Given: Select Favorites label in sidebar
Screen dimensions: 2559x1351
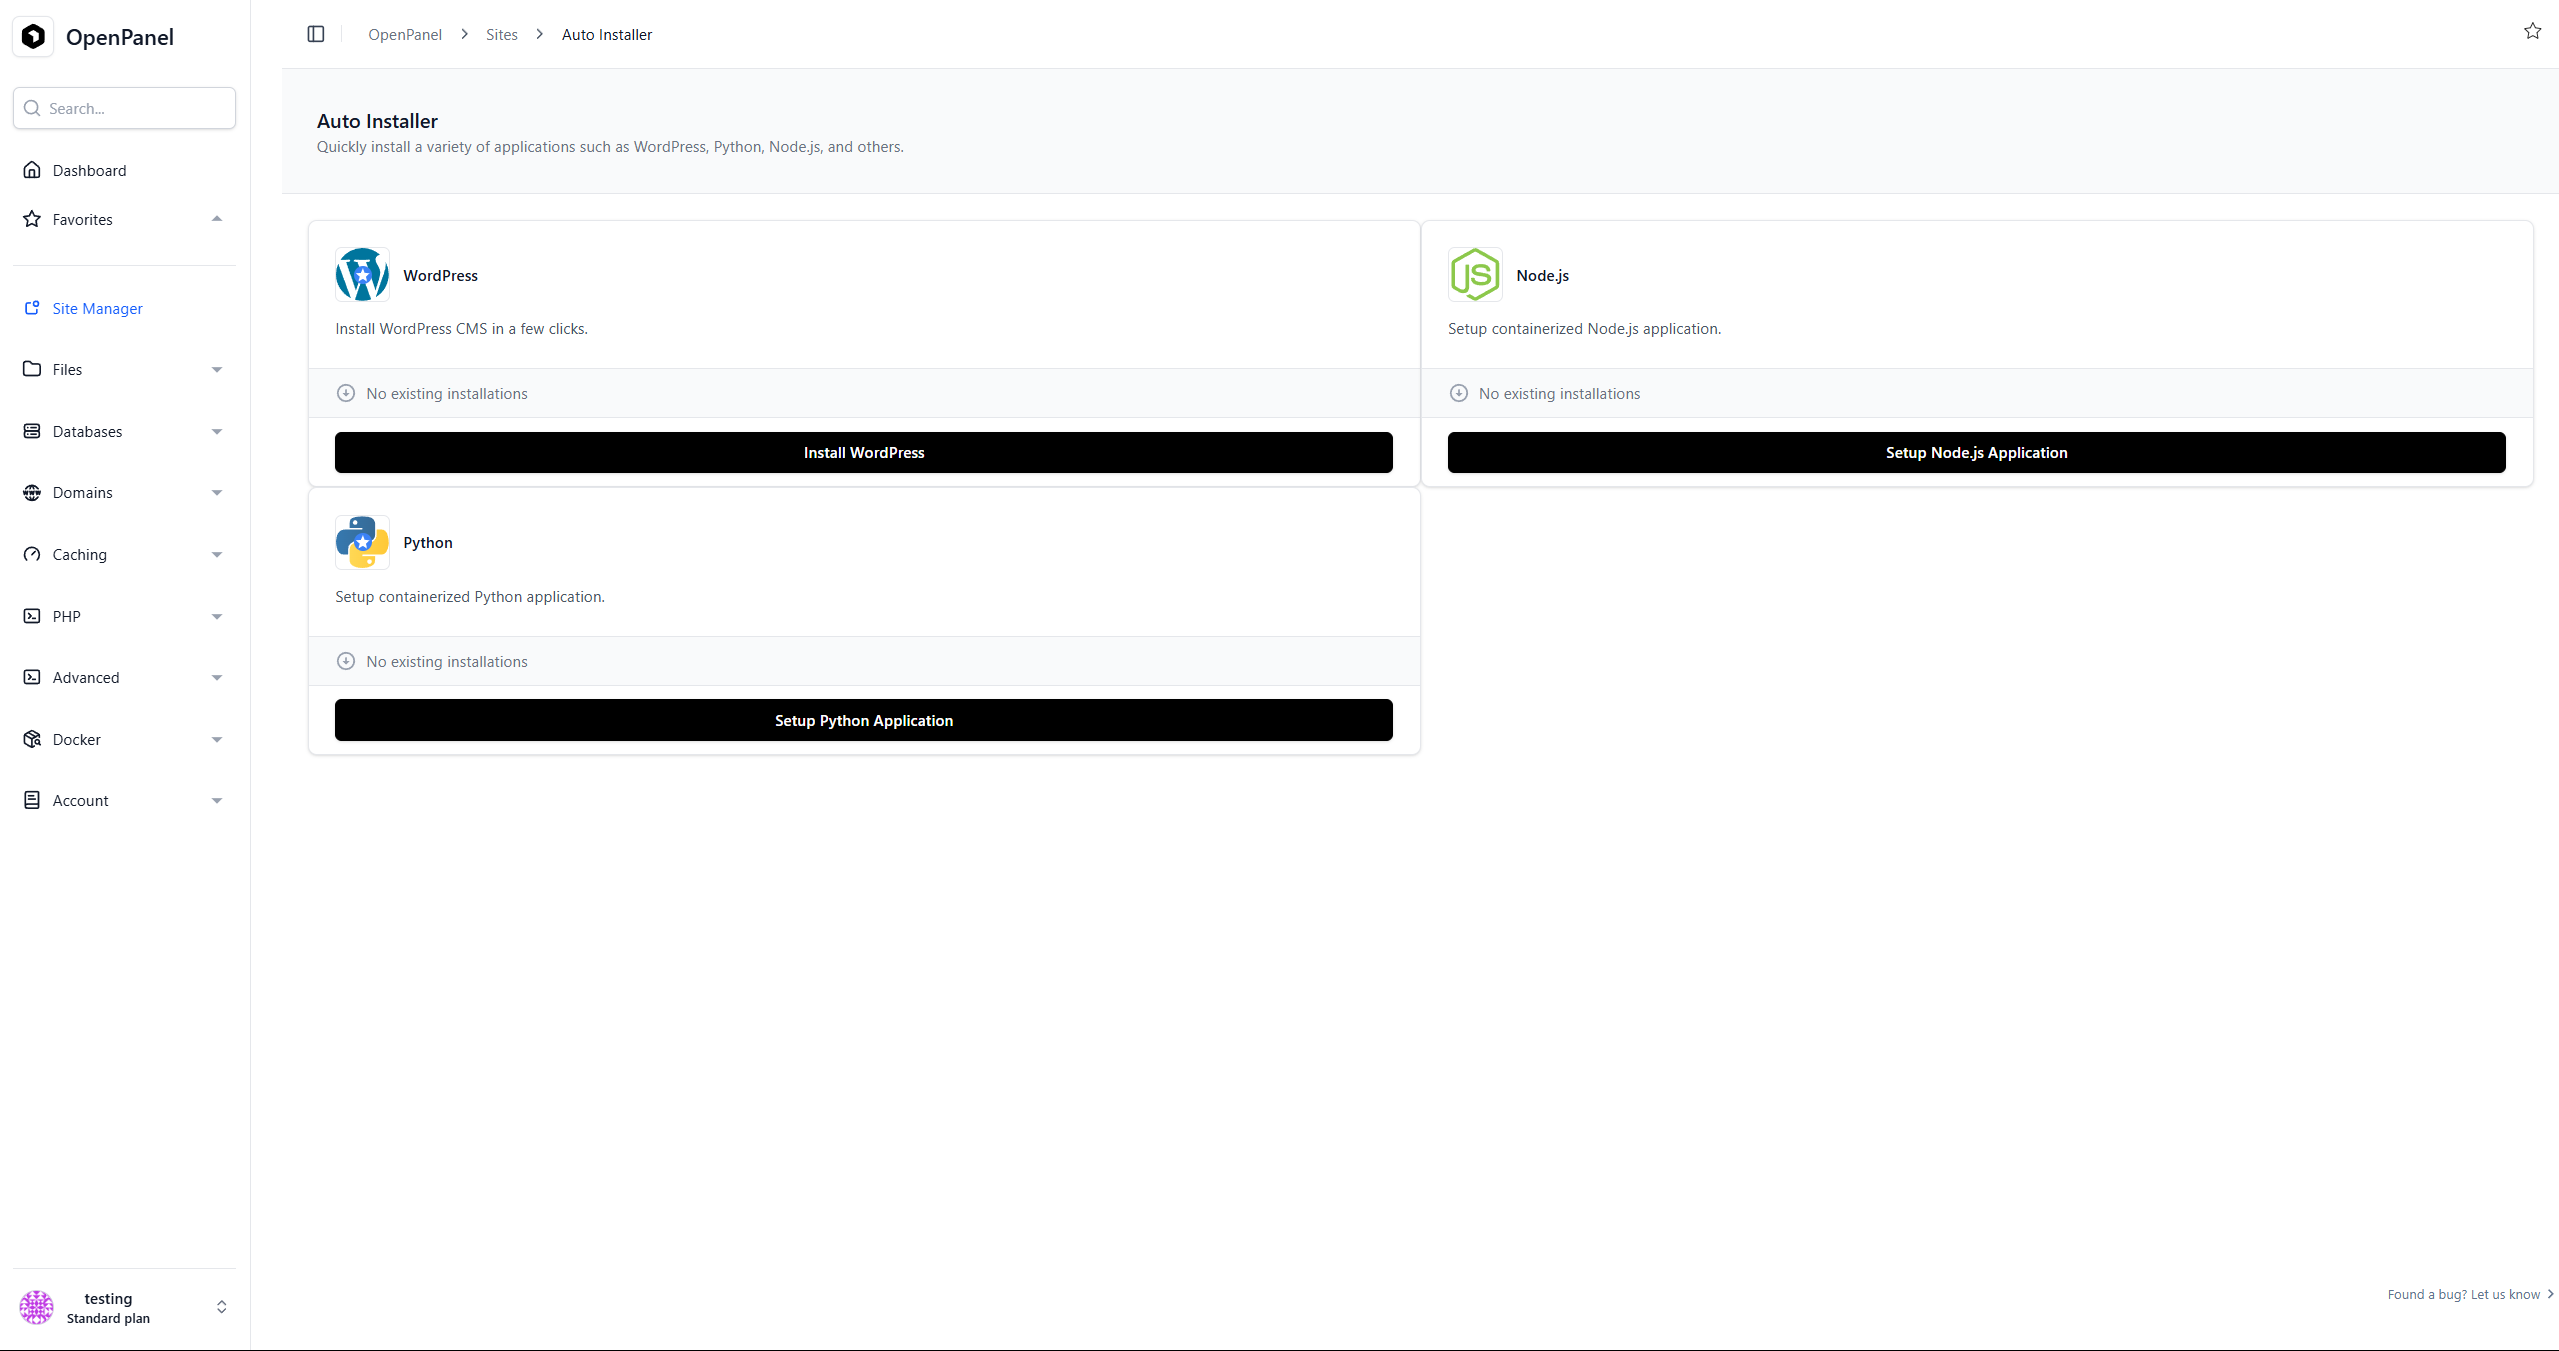Looking at the screenshot, I should 82,219.
